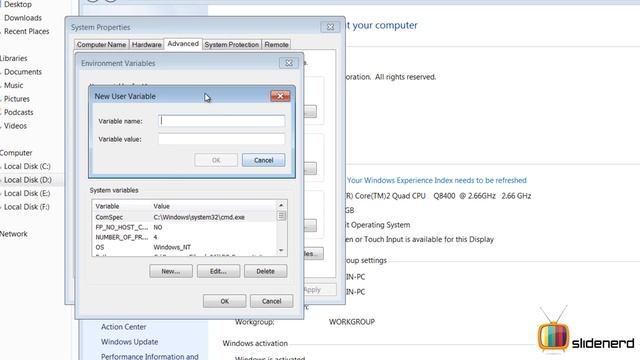Select Computer in the navigation pane
Viewport: 640px width, 360px height.
(16, 153)
